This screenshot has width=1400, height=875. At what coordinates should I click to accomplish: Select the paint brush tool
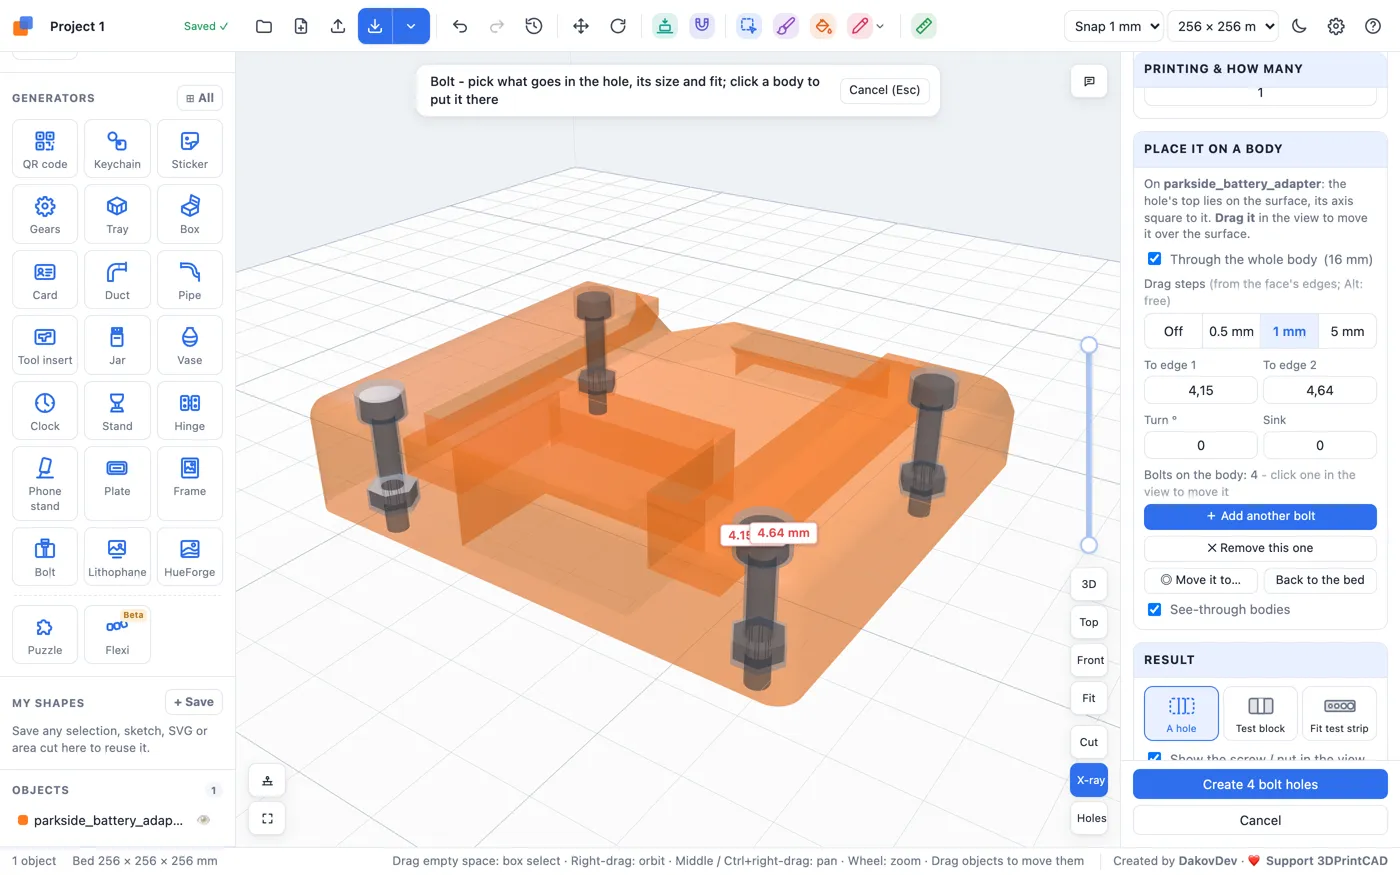point(786,26)
